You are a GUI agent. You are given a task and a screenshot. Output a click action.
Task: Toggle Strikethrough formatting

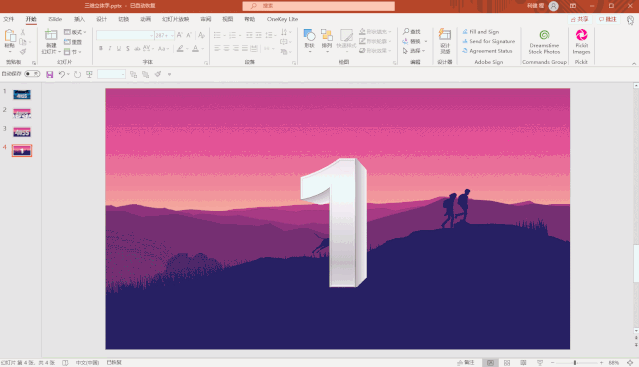pyautogui.click(x=137, y=48)
